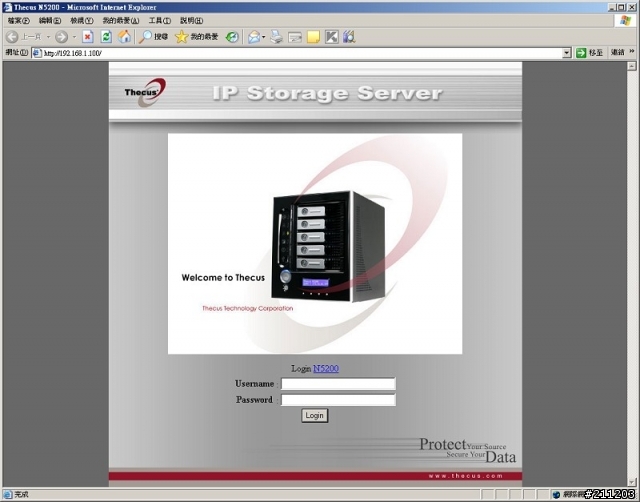Open the View menu (檢視)
Screen dimensions: 640x502
(x=82, y=20)
